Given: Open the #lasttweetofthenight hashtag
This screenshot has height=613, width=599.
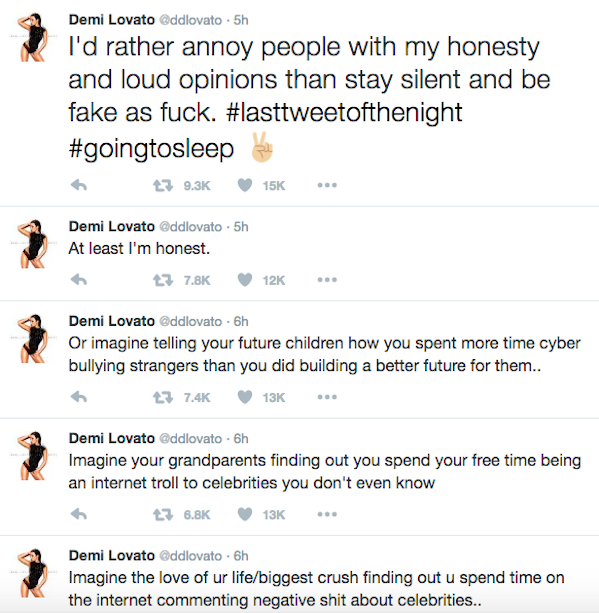Looking at the screenshot, I should (344, 113).
